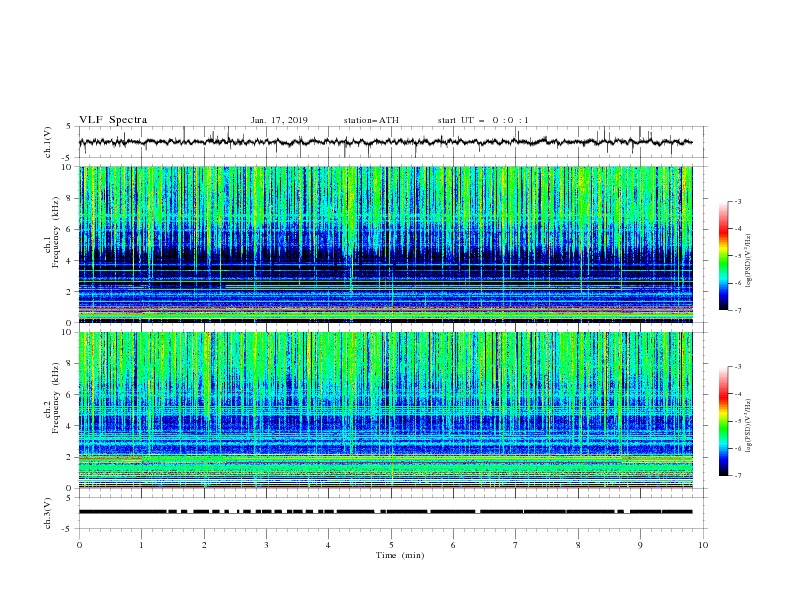792x612 pixels.
Task: Click the ch.1(V) waveform axis label
Action: tap(48, 142)
